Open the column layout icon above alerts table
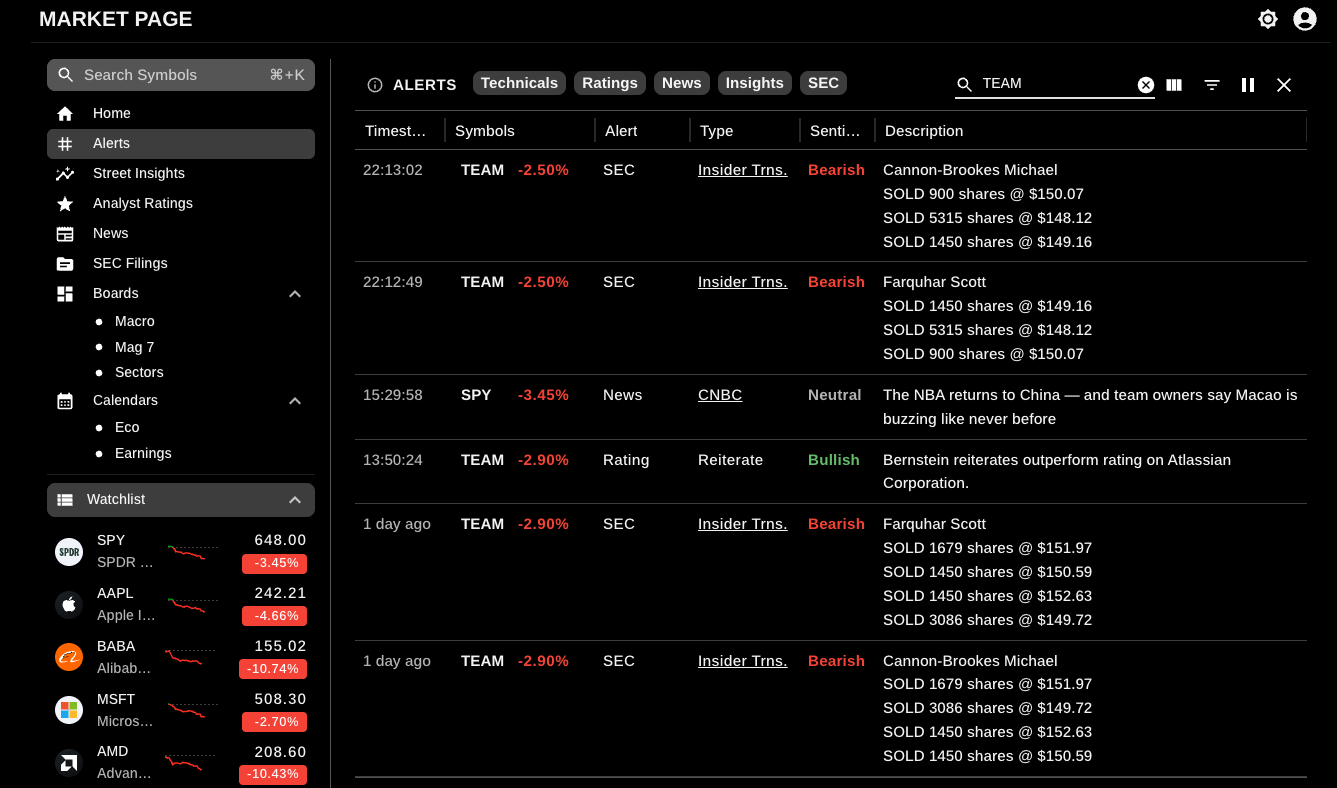Image resolution: width=1337 pixels, height=788 pixels. pyautogui.click(x=1174, y=84)
